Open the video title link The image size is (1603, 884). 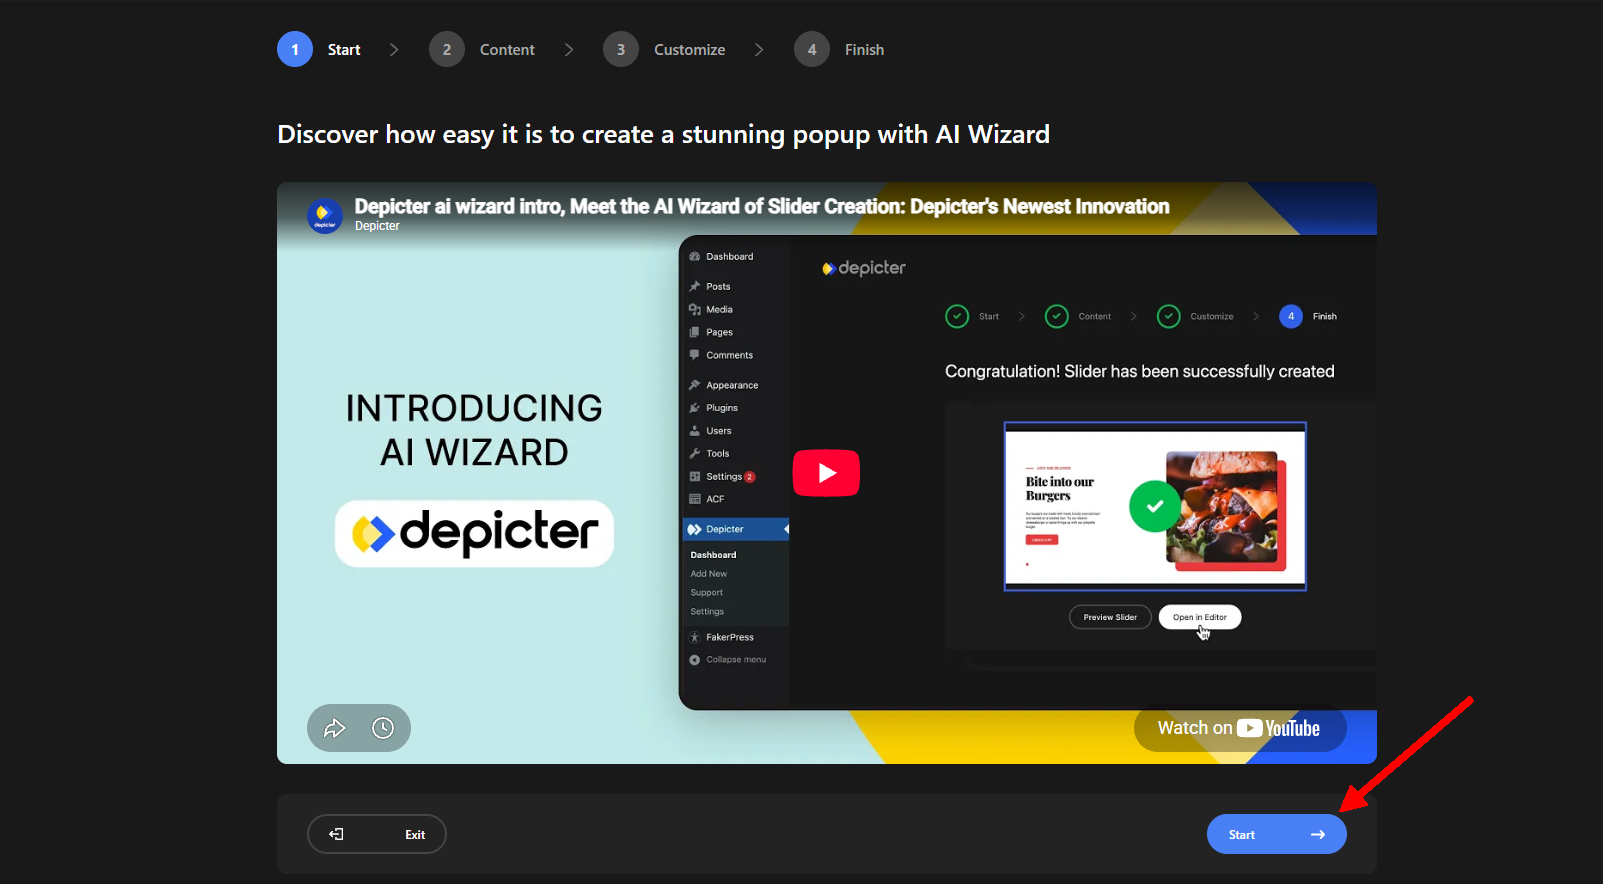[x=762, y=206]
